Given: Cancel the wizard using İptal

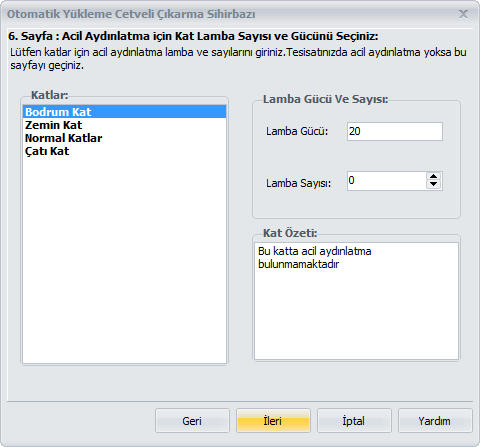Looking at the screenshot, I should (354, 421).
